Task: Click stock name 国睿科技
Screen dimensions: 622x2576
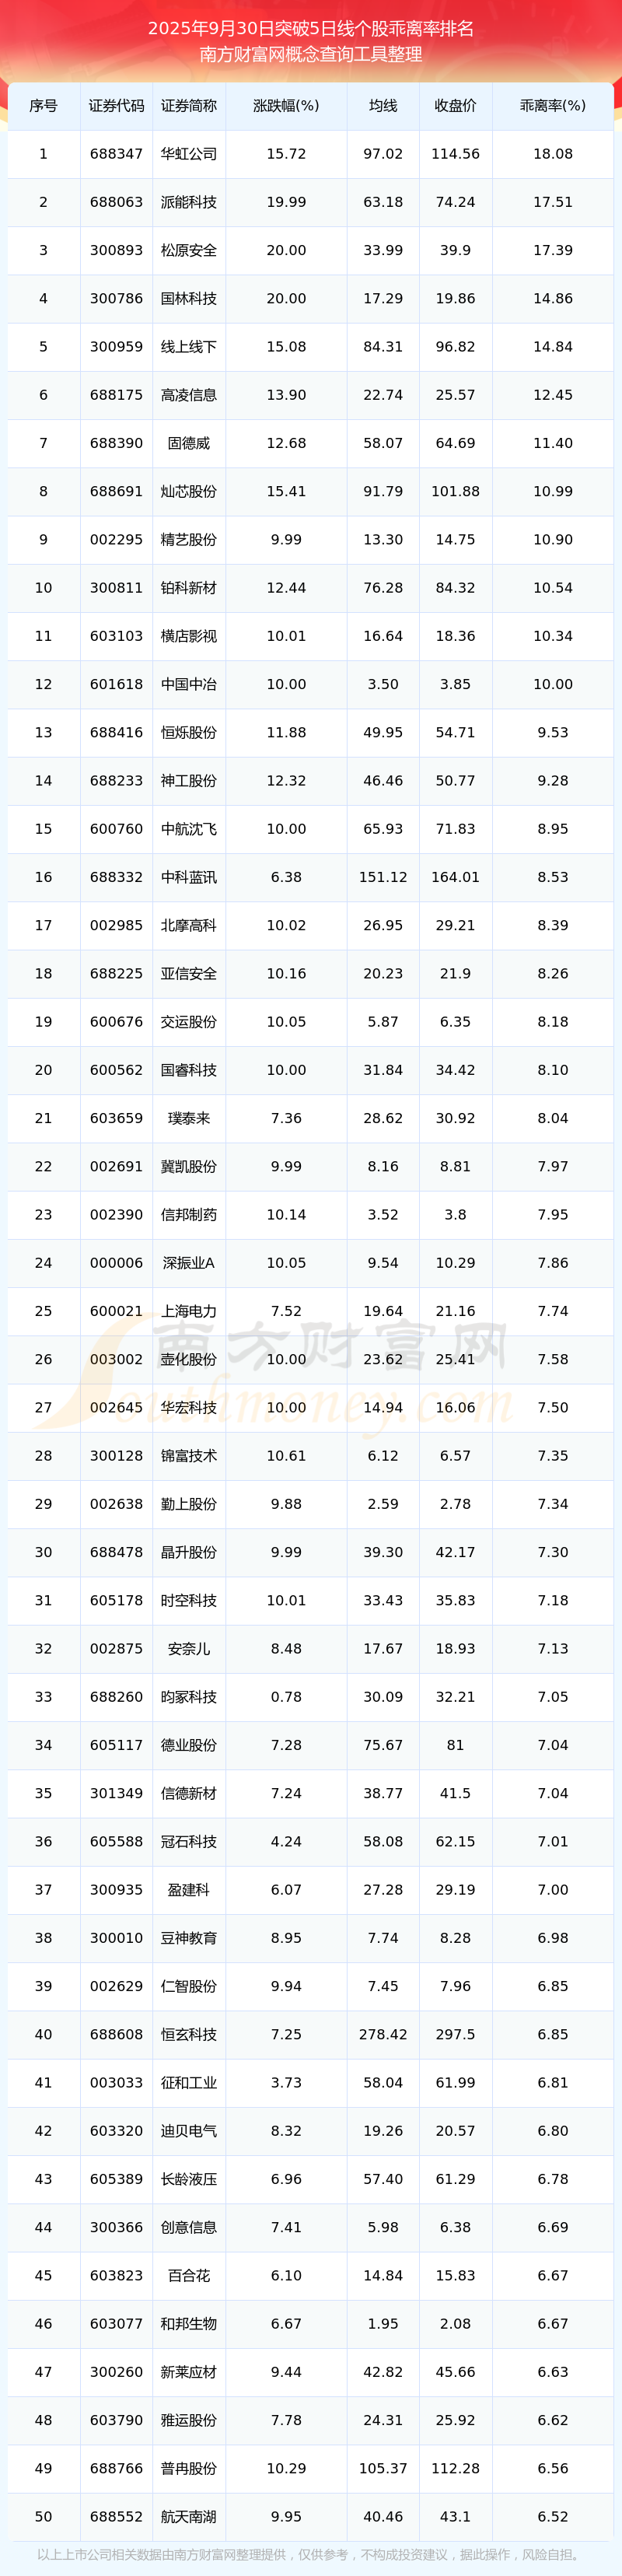Action: coord(189,1070)
